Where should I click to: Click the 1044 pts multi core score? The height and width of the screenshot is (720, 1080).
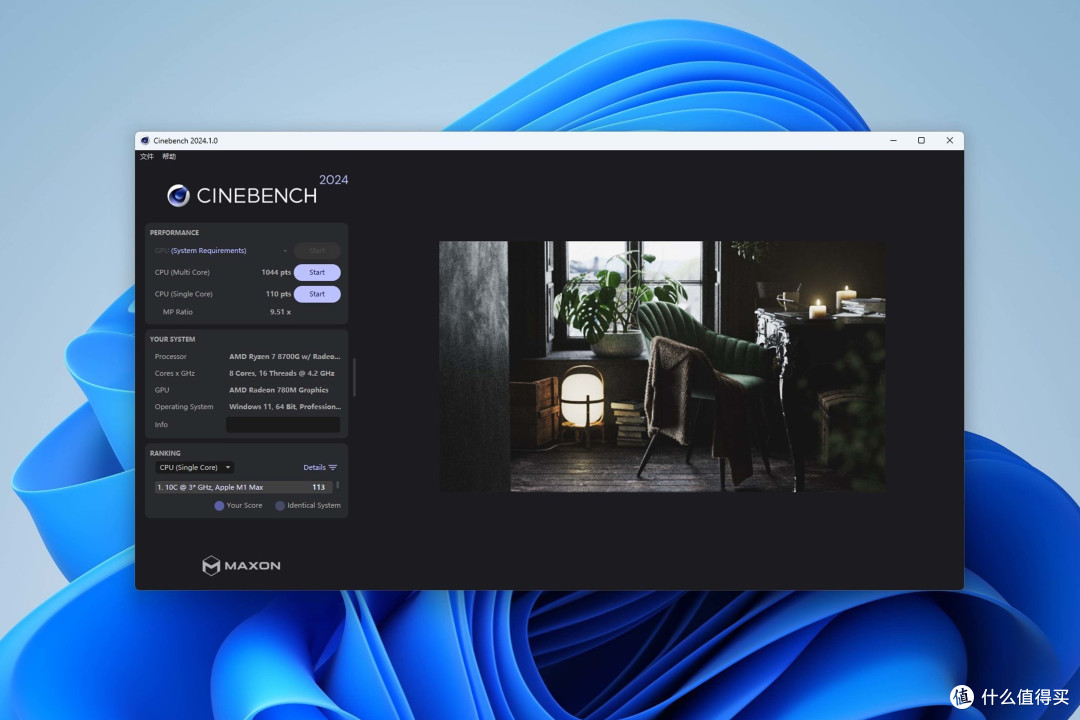(x=276, y=272)
